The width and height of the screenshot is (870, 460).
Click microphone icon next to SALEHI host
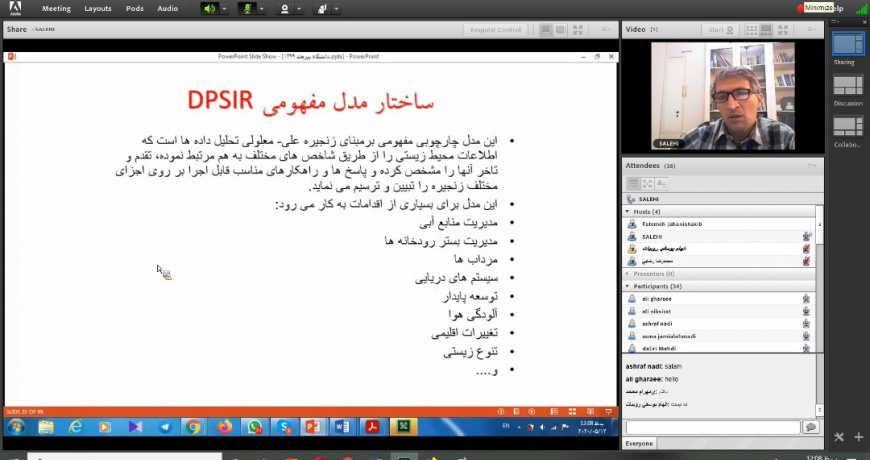point(806,236)
